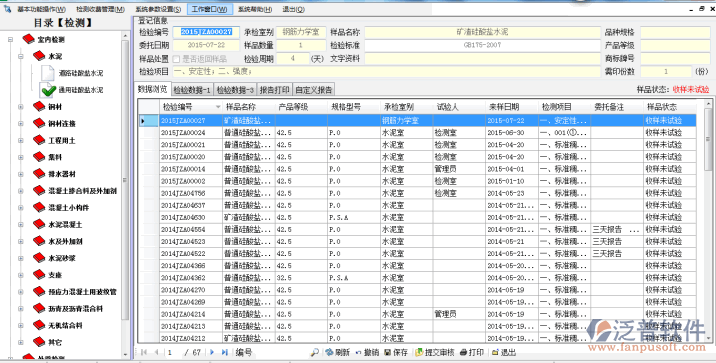
Task: Expand the 钢材连接 tree node
Action: click(x=21, y=123)
